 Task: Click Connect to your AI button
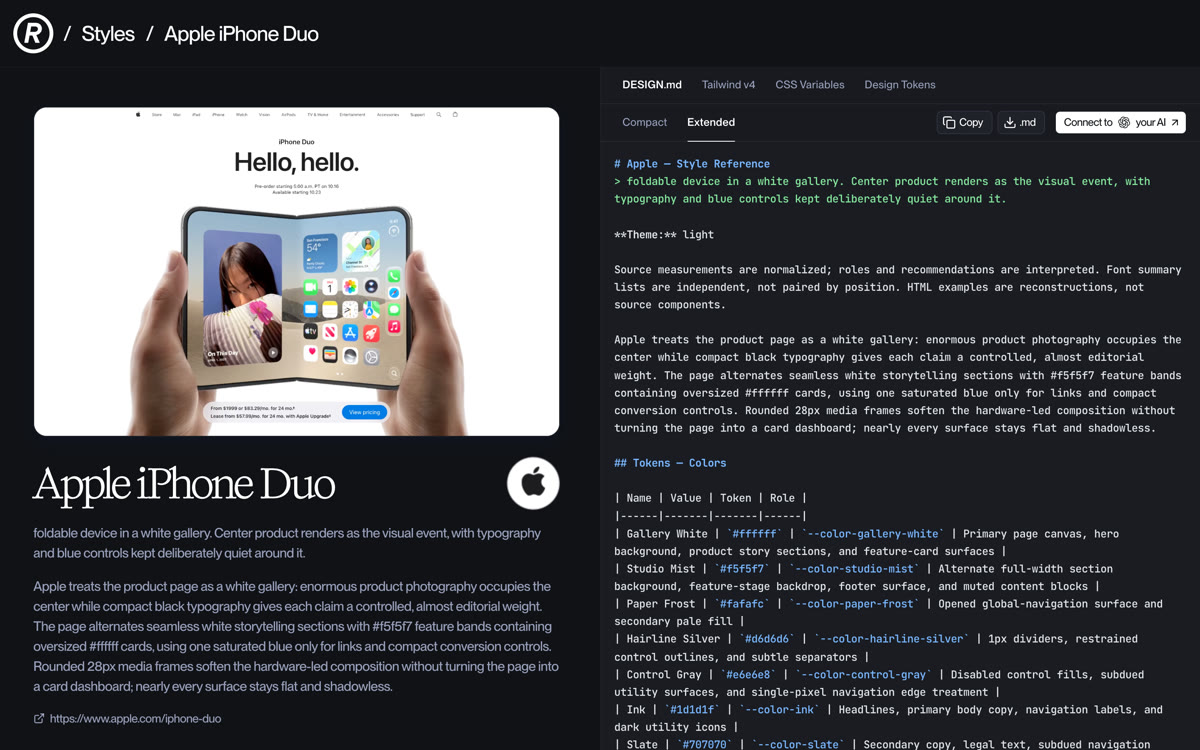(x=1121, y=122)
